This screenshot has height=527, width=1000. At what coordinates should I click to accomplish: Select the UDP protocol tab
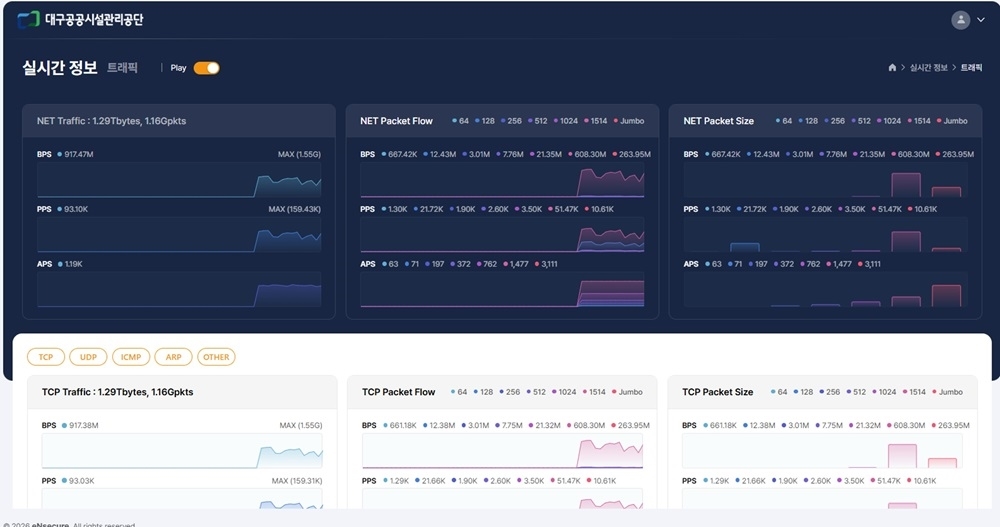[x=88, y=357]
